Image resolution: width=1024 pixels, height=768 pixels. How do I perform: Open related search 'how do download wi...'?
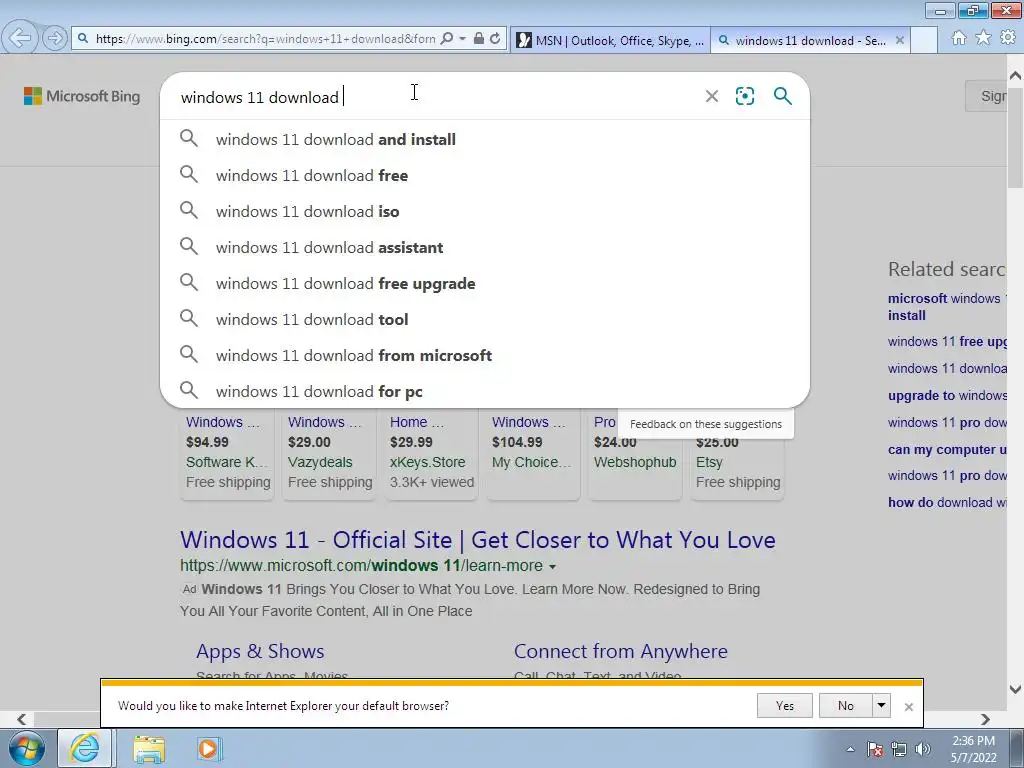point(947,502)
